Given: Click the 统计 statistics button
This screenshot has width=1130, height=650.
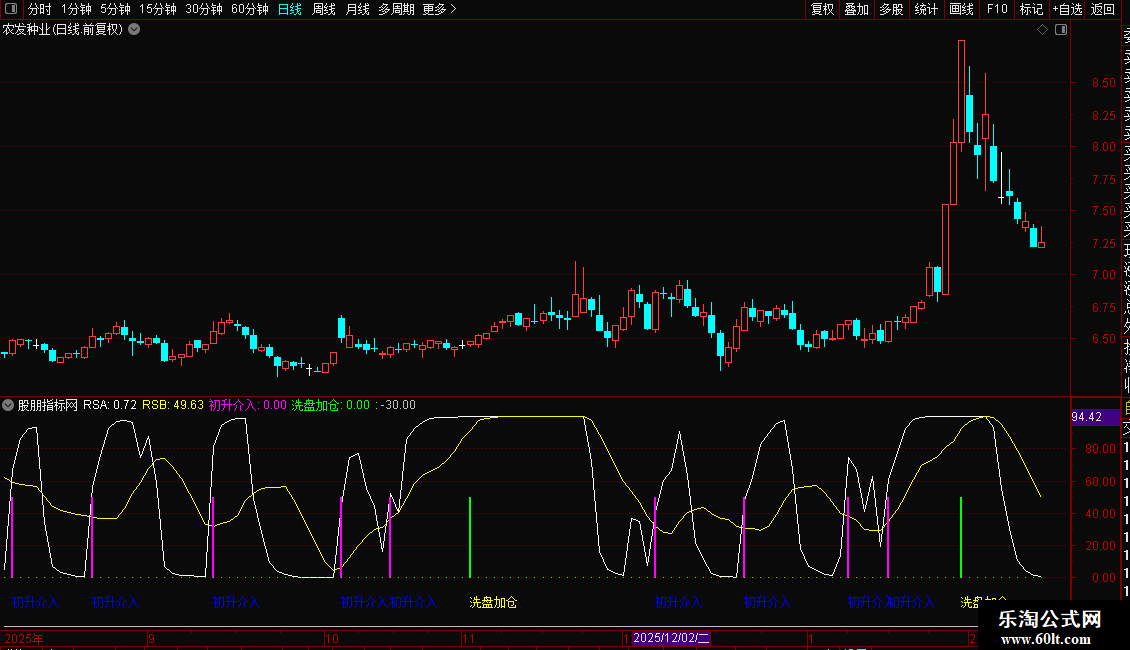Looking at the screenshot, I should point(927,9).
